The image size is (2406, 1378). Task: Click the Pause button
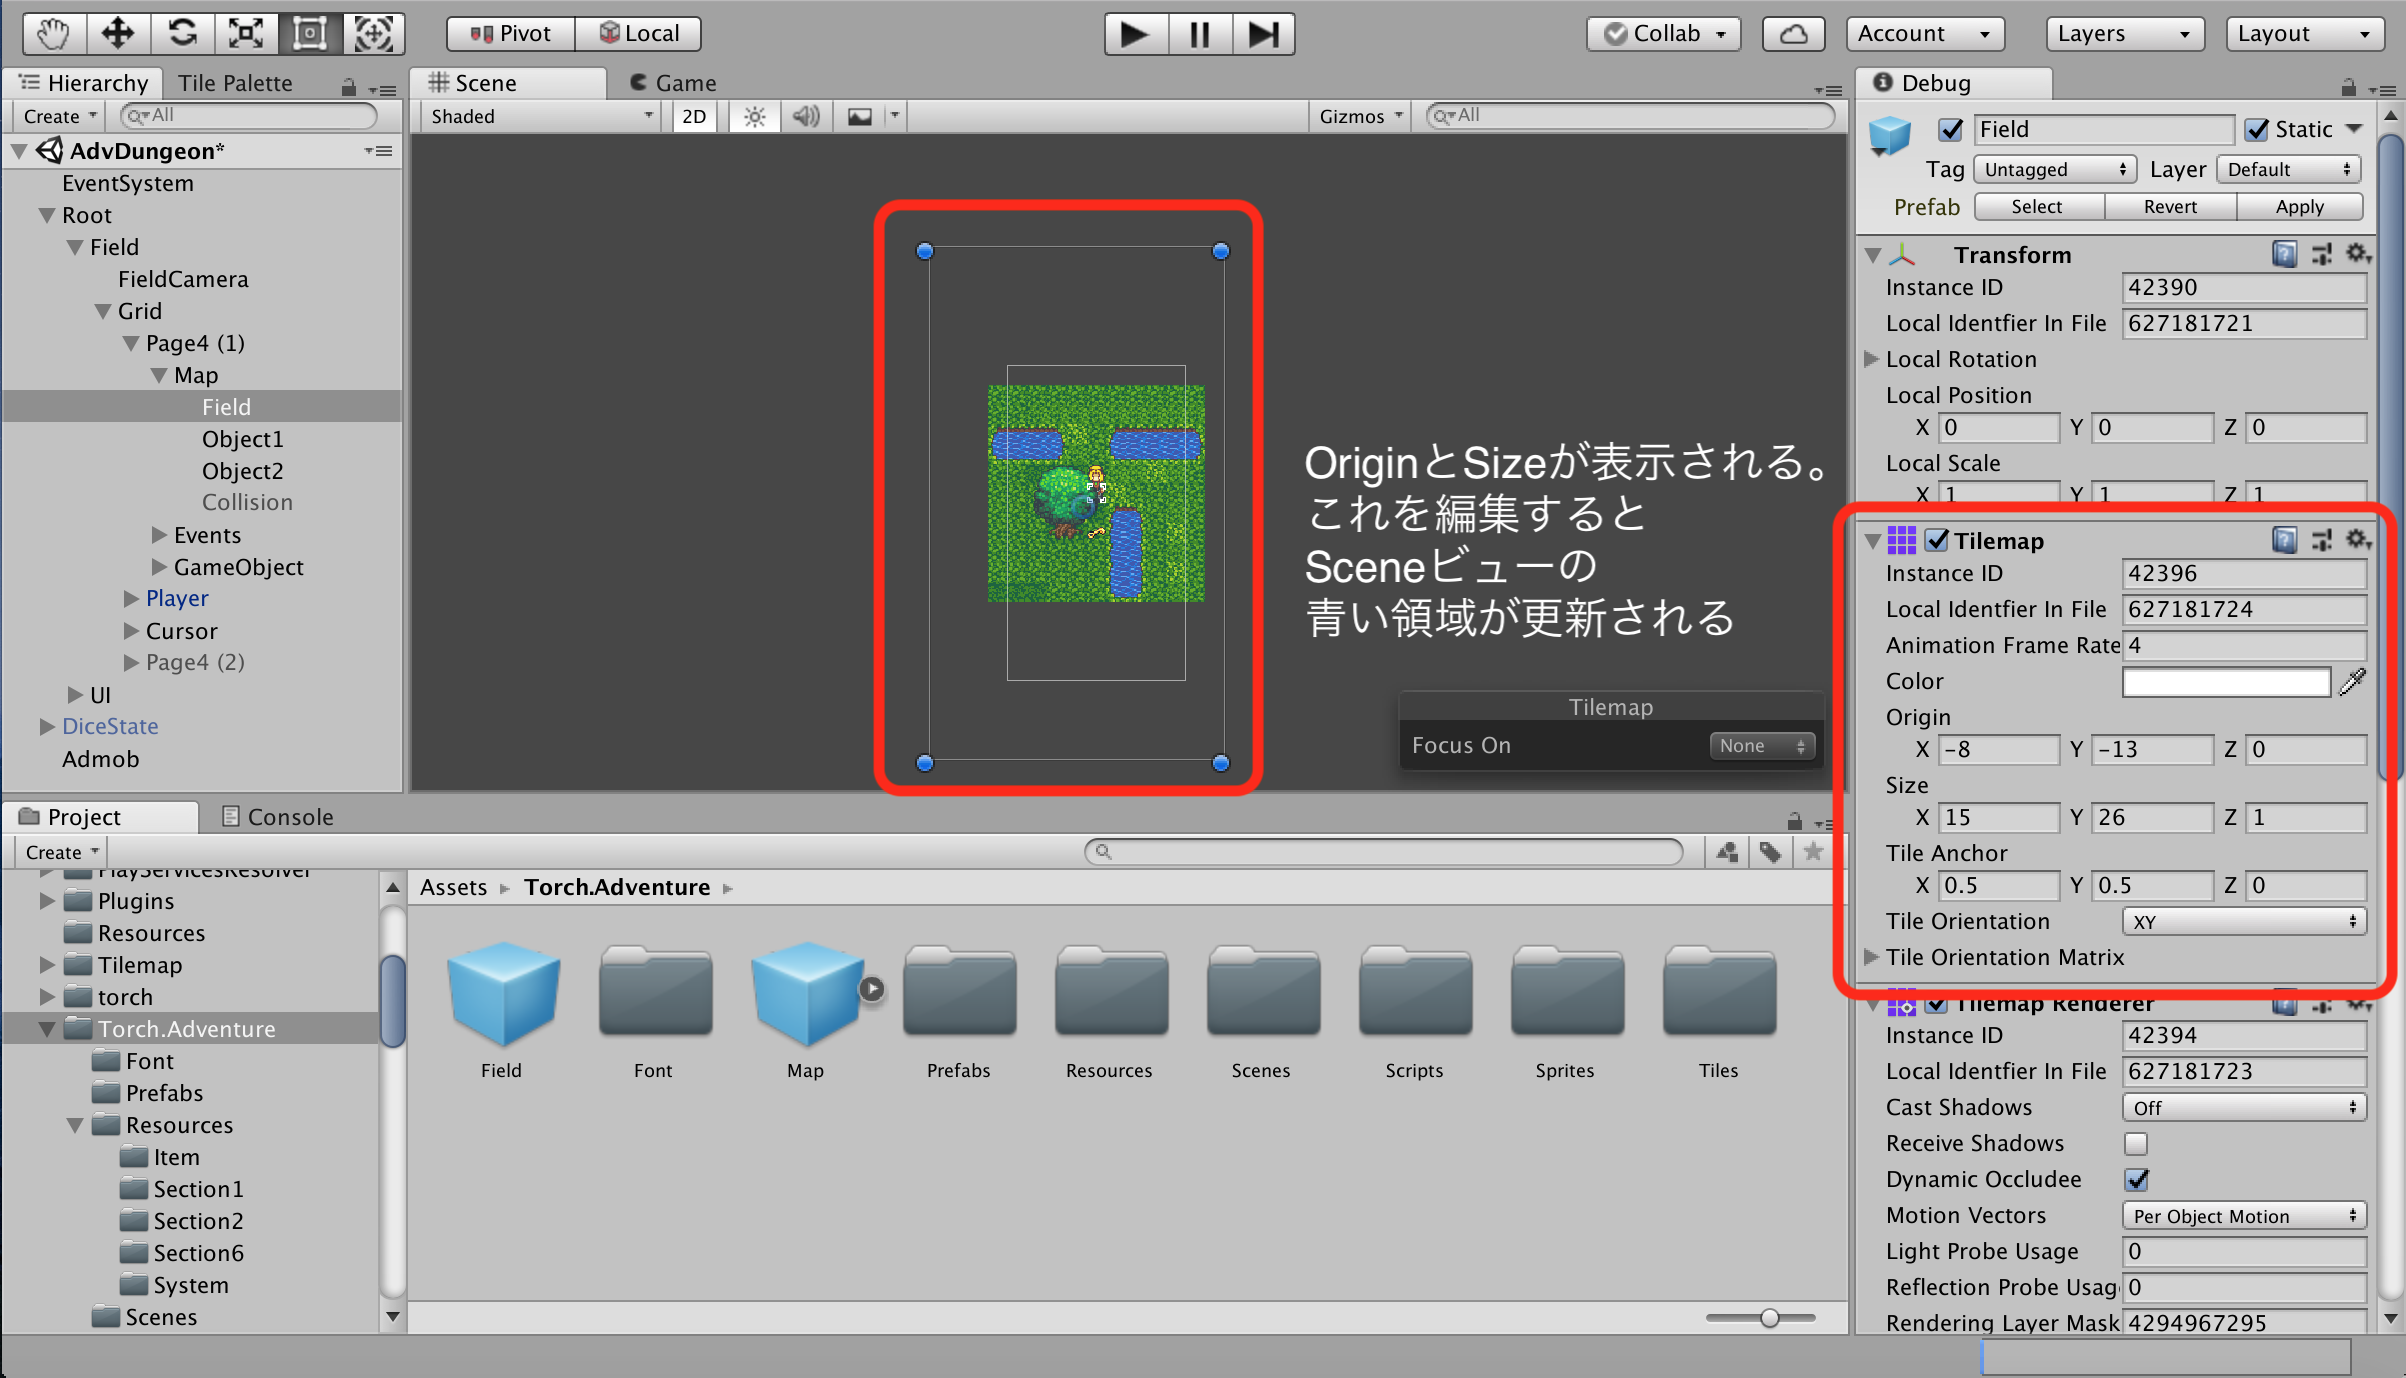tap(1199, 34)
